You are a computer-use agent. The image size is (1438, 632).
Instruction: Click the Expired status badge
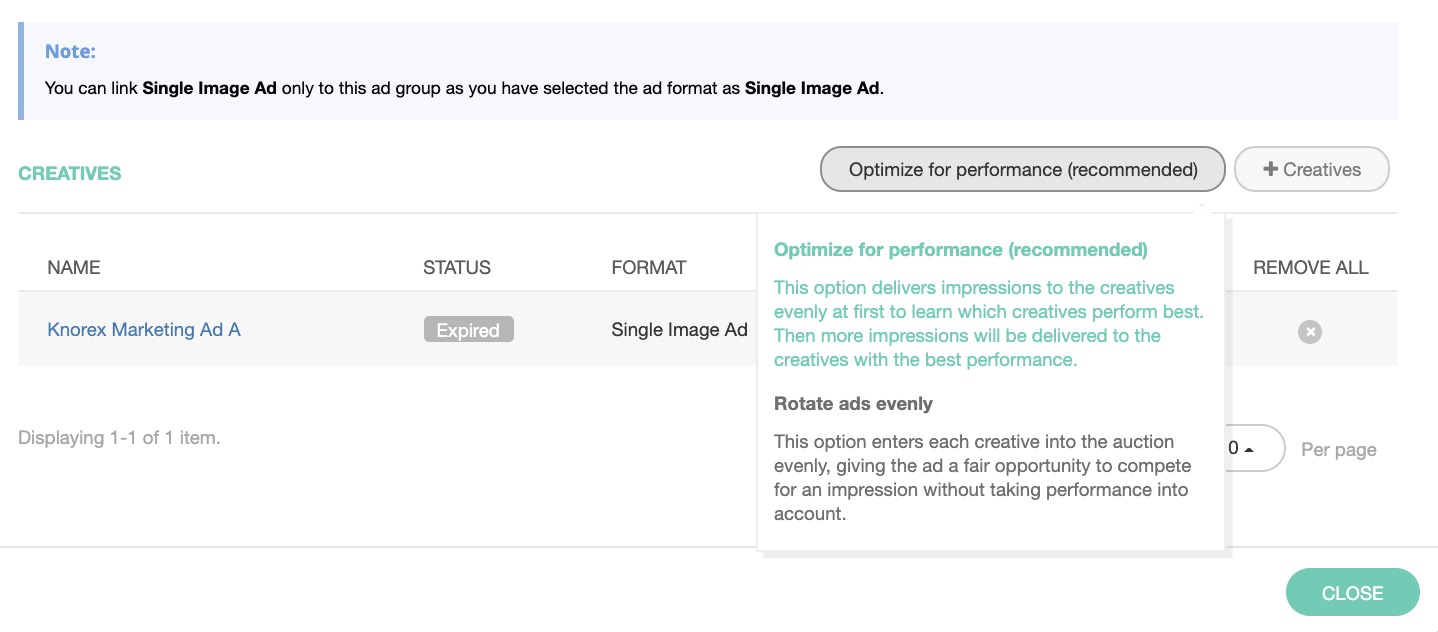(x=468, y=330)
